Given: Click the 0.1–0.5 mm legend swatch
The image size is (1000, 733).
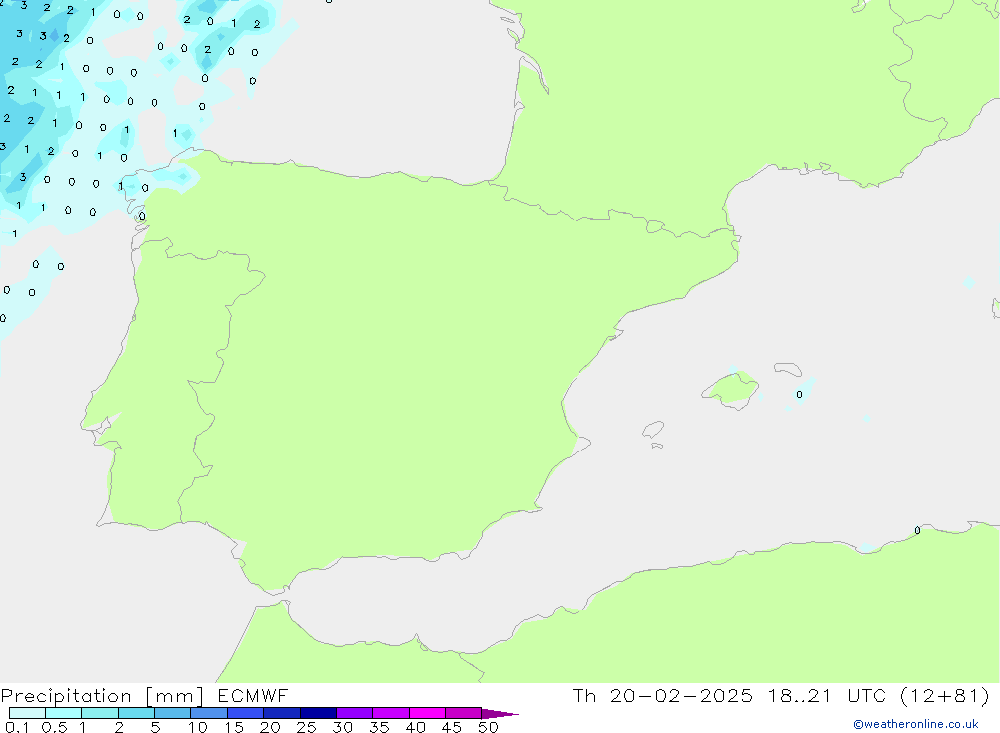Looking at the screenshot, I should point(27,713).
